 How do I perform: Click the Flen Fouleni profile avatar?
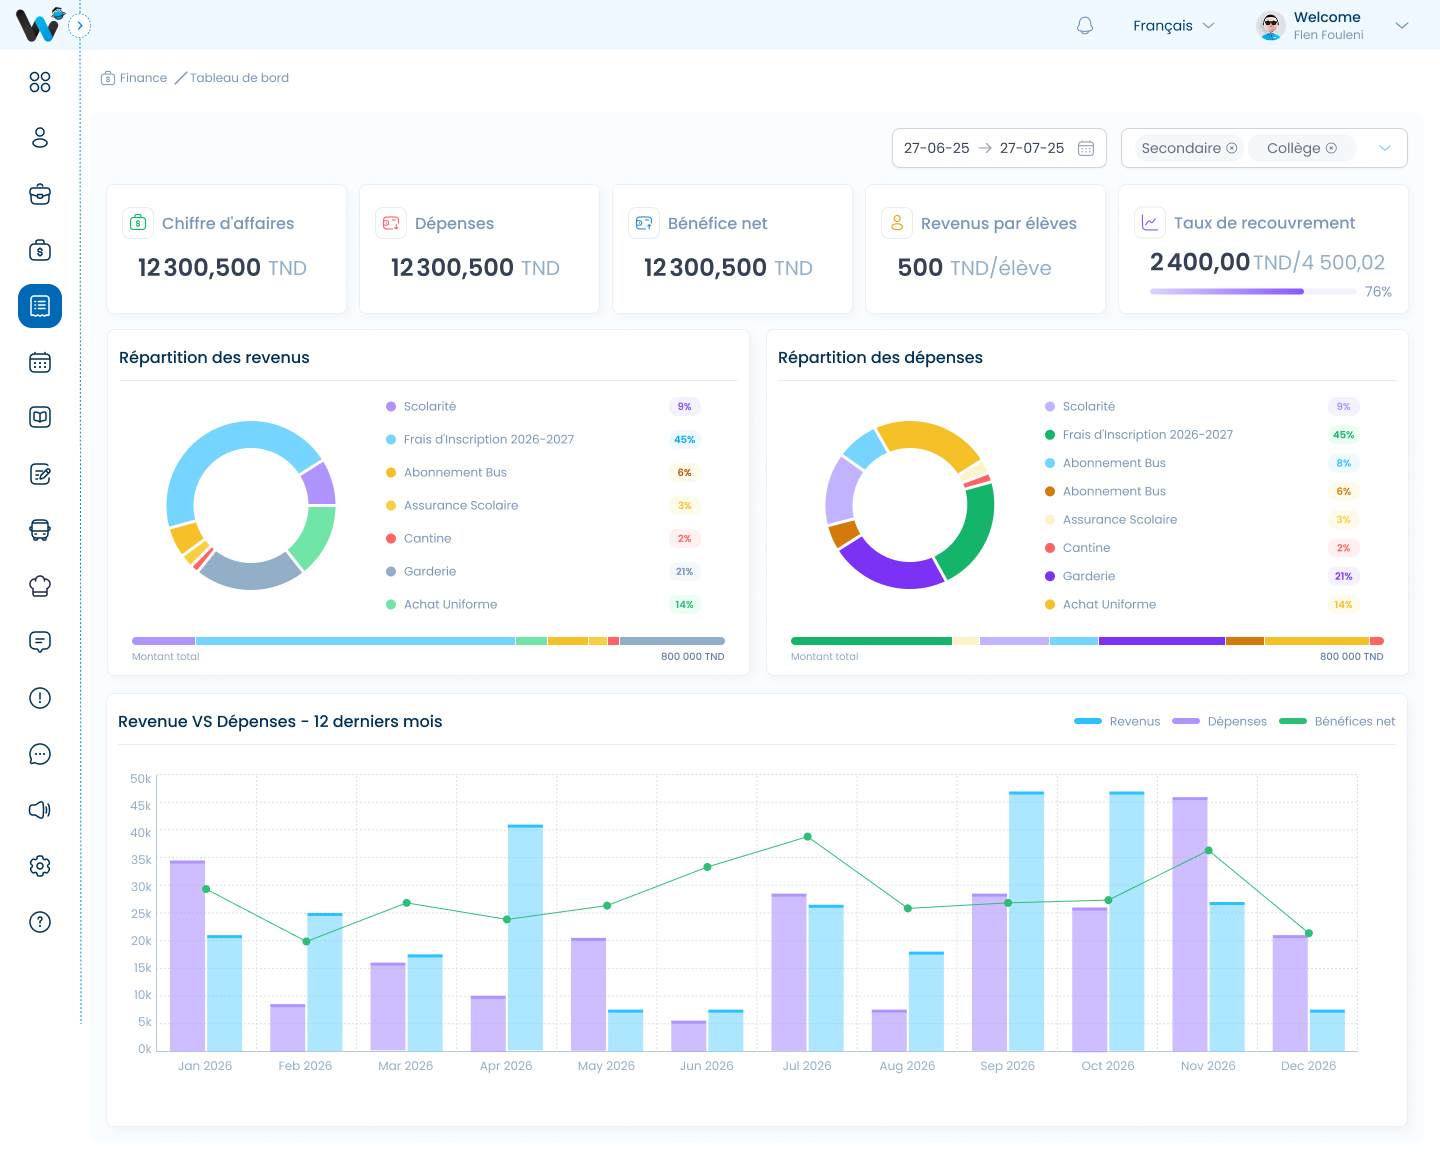[1271, 26]
